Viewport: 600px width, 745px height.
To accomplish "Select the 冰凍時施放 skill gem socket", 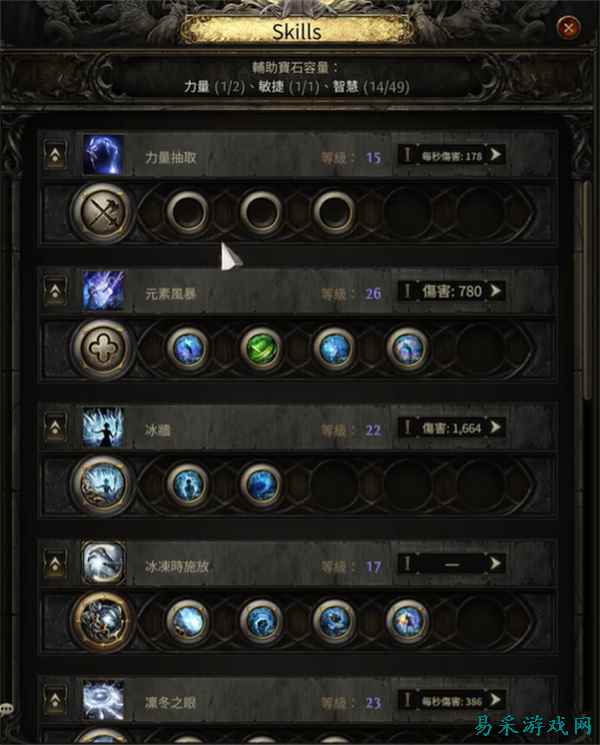I will tap(102, 621).
